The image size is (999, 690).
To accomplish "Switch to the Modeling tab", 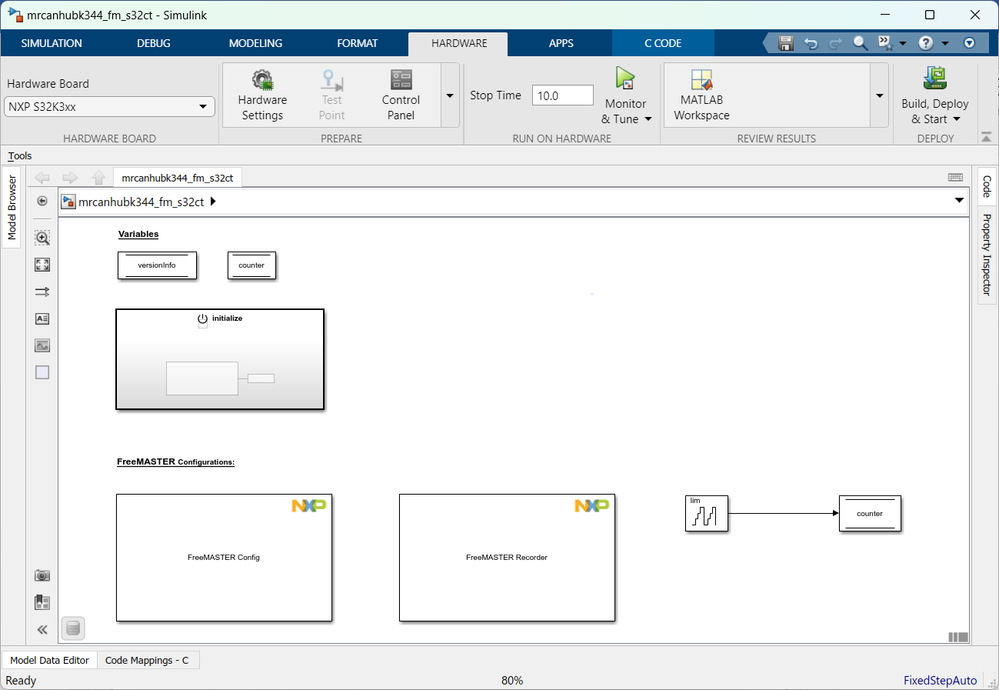I will (255, 43).
